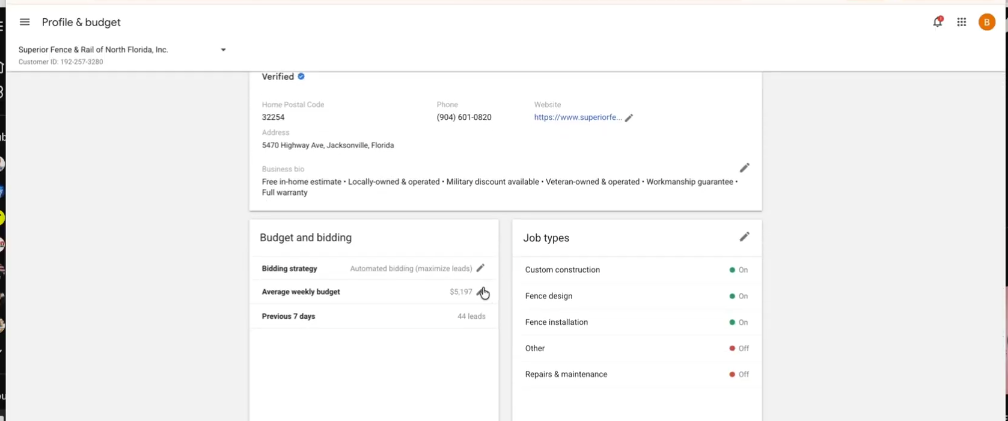Edit Job types pencil icon
This screenshot has width=1008, height=421.
tap(744, 237)
